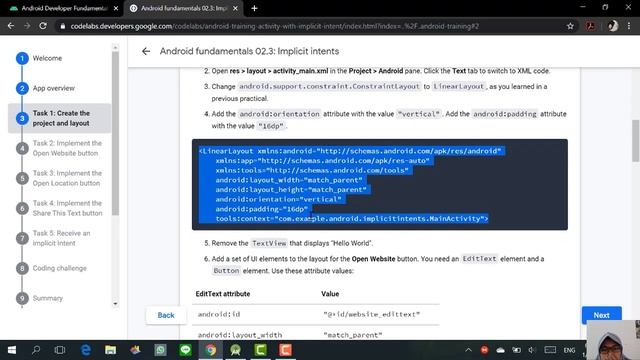Click the 'android:id' table cell

click(219, 314)
